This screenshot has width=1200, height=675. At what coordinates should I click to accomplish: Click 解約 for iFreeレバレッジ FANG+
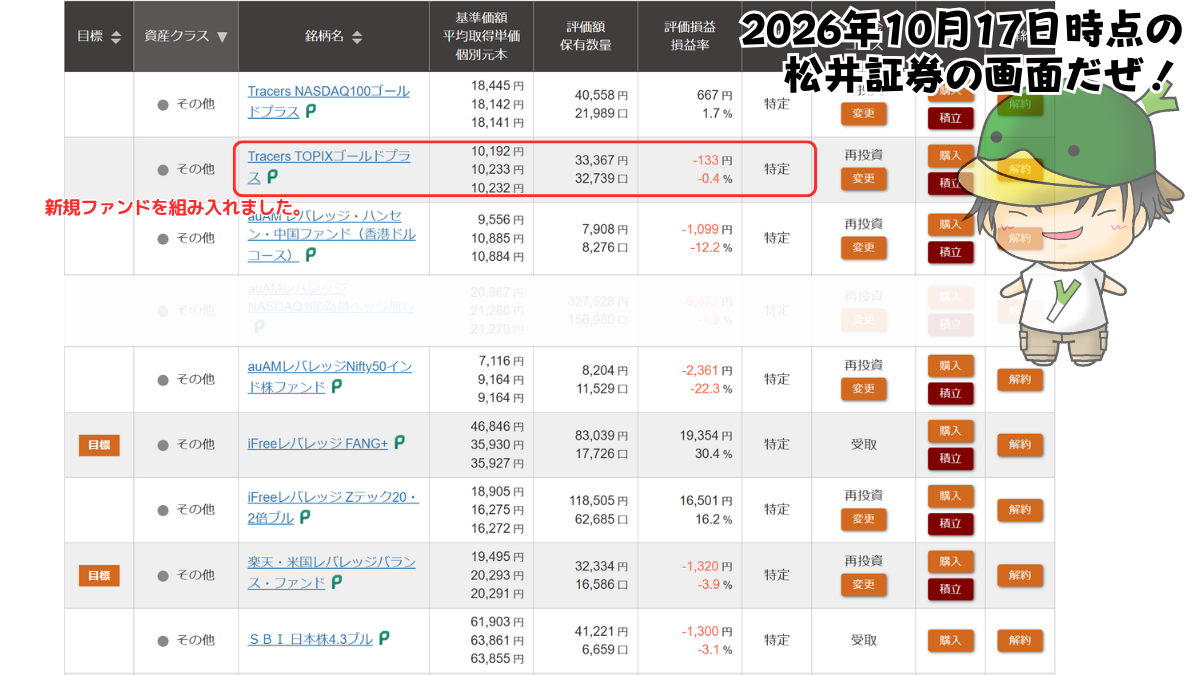(1019, 444)
